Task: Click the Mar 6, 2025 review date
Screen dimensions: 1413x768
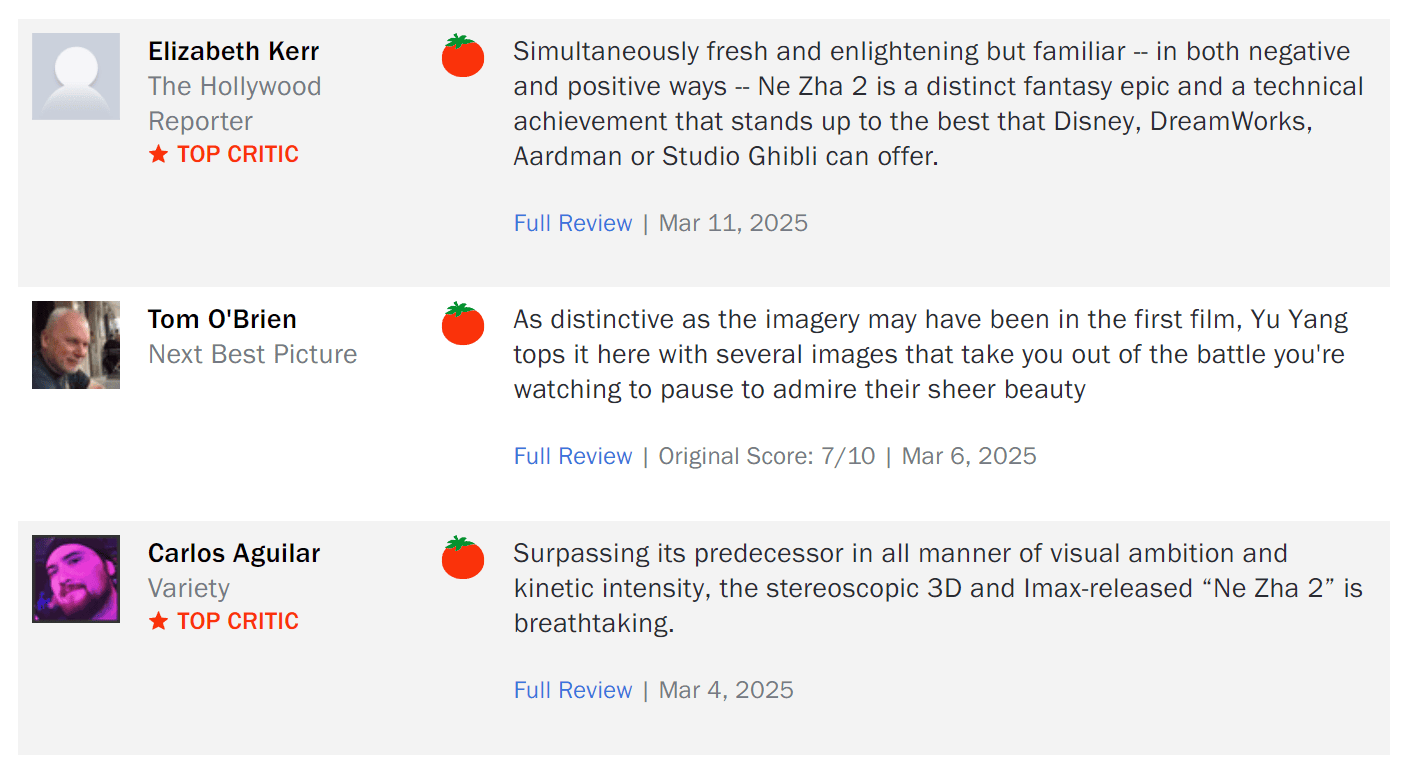Action: pos(969,456)
